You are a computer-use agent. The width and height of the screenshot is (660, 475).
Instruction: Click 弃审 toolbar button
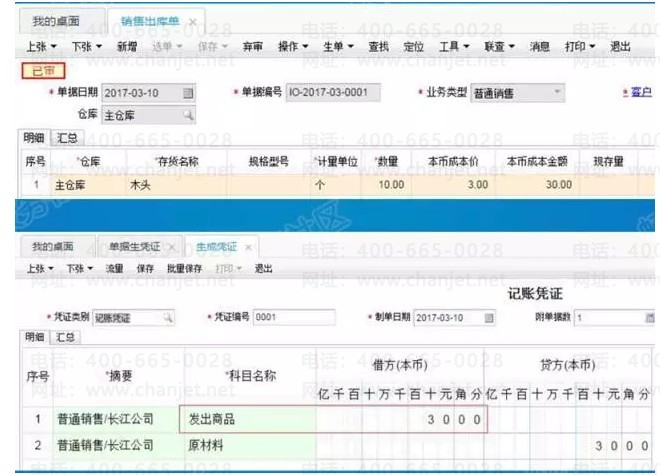(253, 46)
